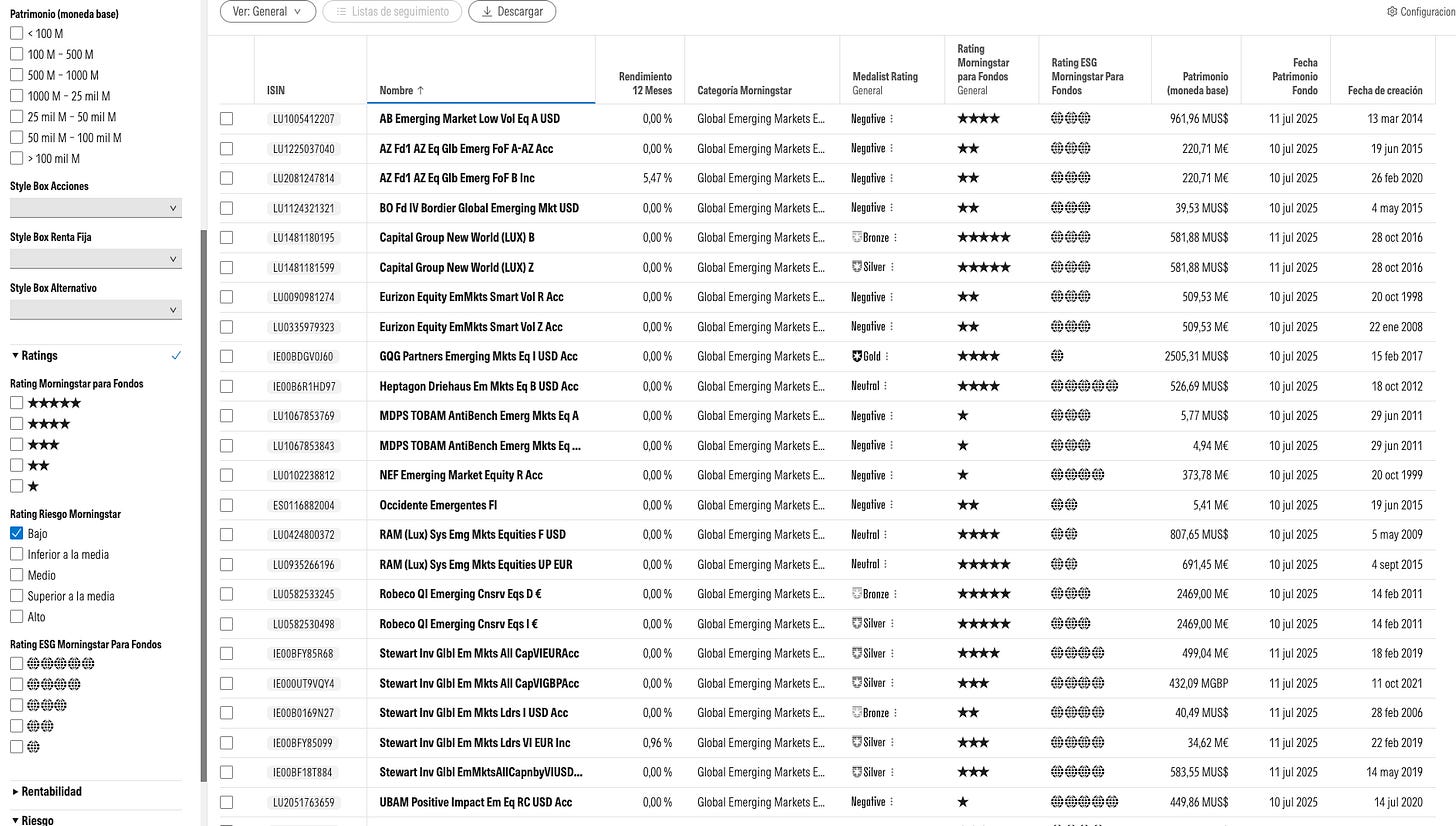Image resolution: width=1456 pixels, height=826 pixels.
Task: Click ISIN tag LU1005412207
Action: pyautogui.click(x=304, y=119)
